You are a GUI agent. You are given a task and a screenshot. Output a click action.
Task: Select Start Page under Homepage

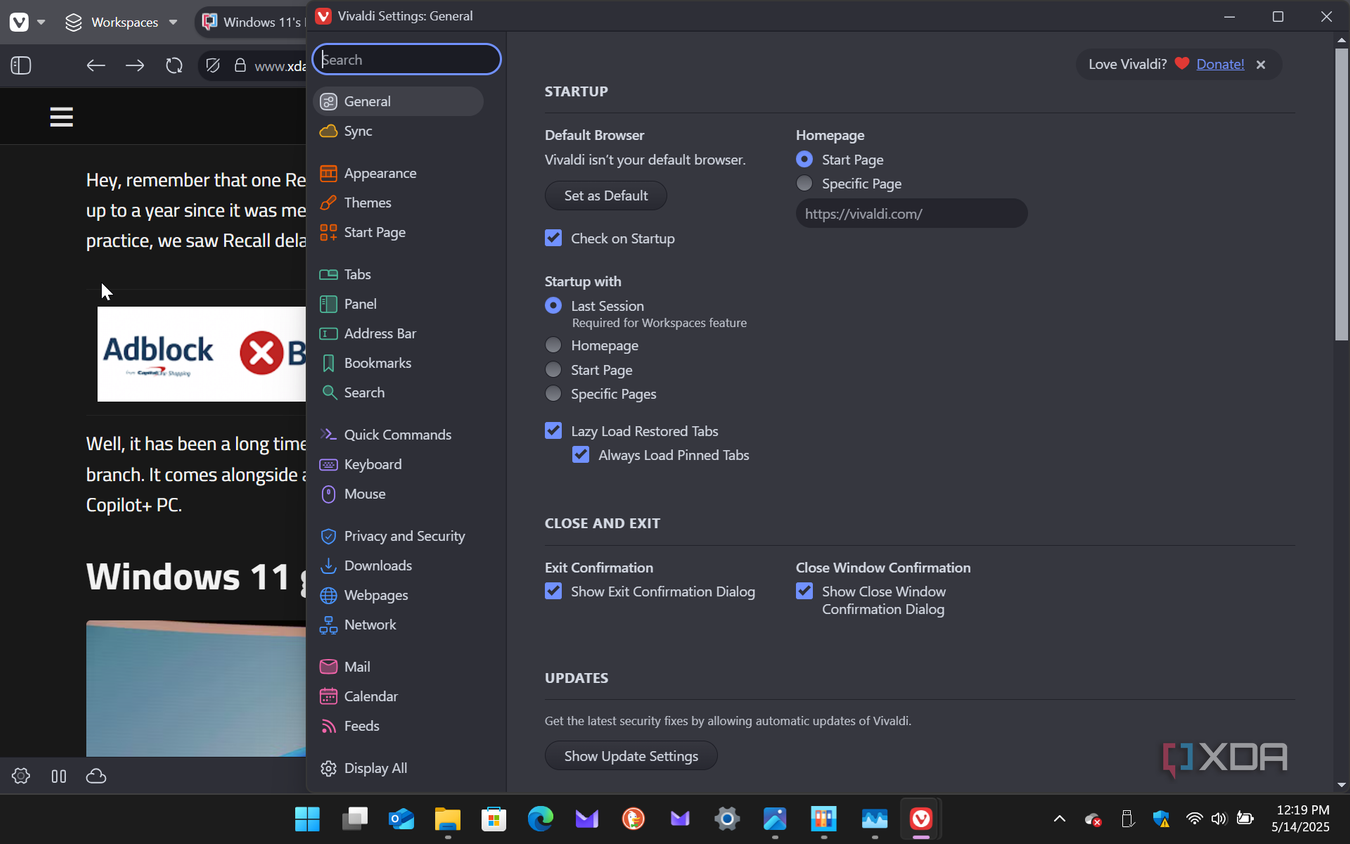pos(804,159)
